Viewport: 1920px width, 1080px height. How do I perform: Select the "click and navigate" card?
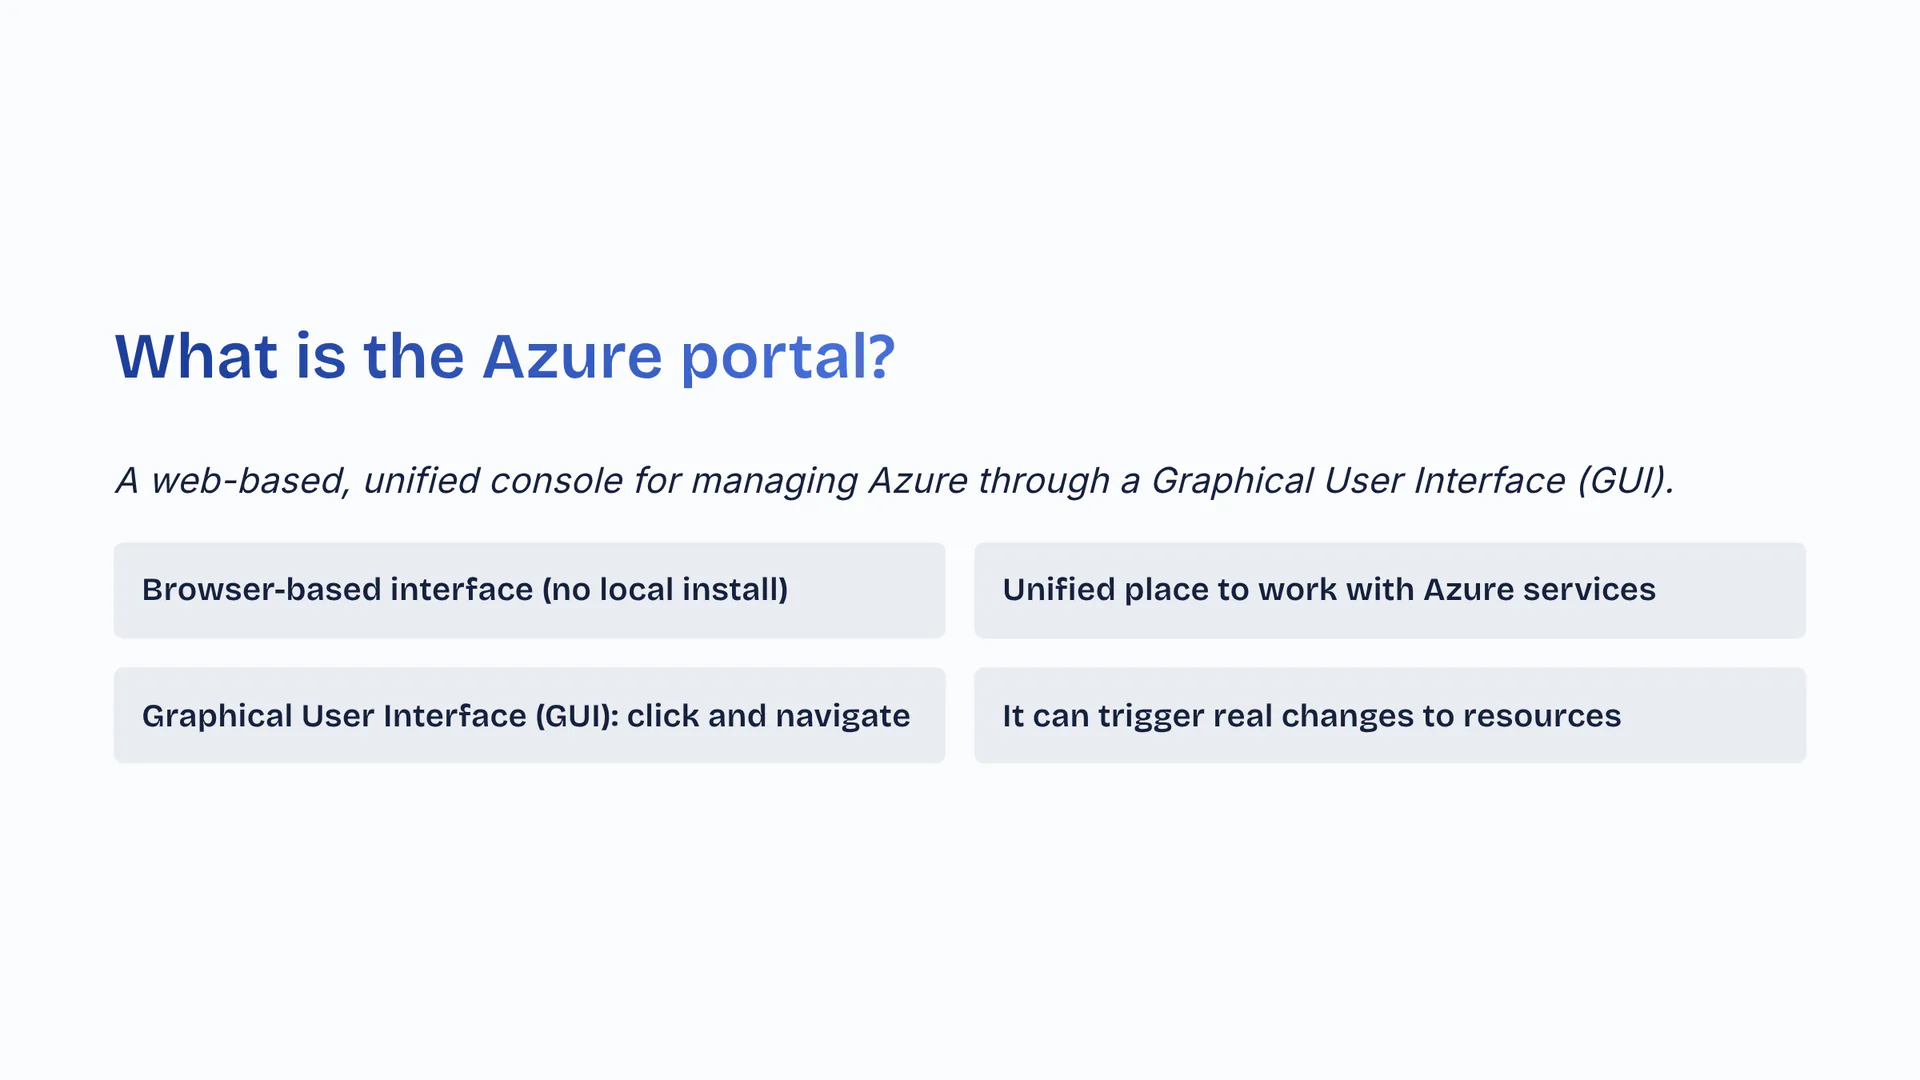[529, 716]
